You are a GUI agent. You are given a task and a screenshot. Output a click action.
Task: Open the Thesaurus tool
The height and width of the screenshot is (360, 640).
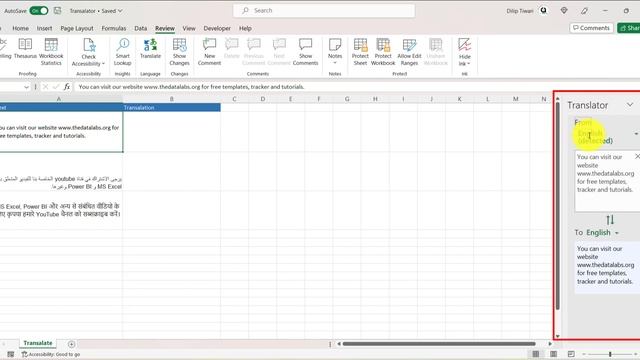[25, 49]
